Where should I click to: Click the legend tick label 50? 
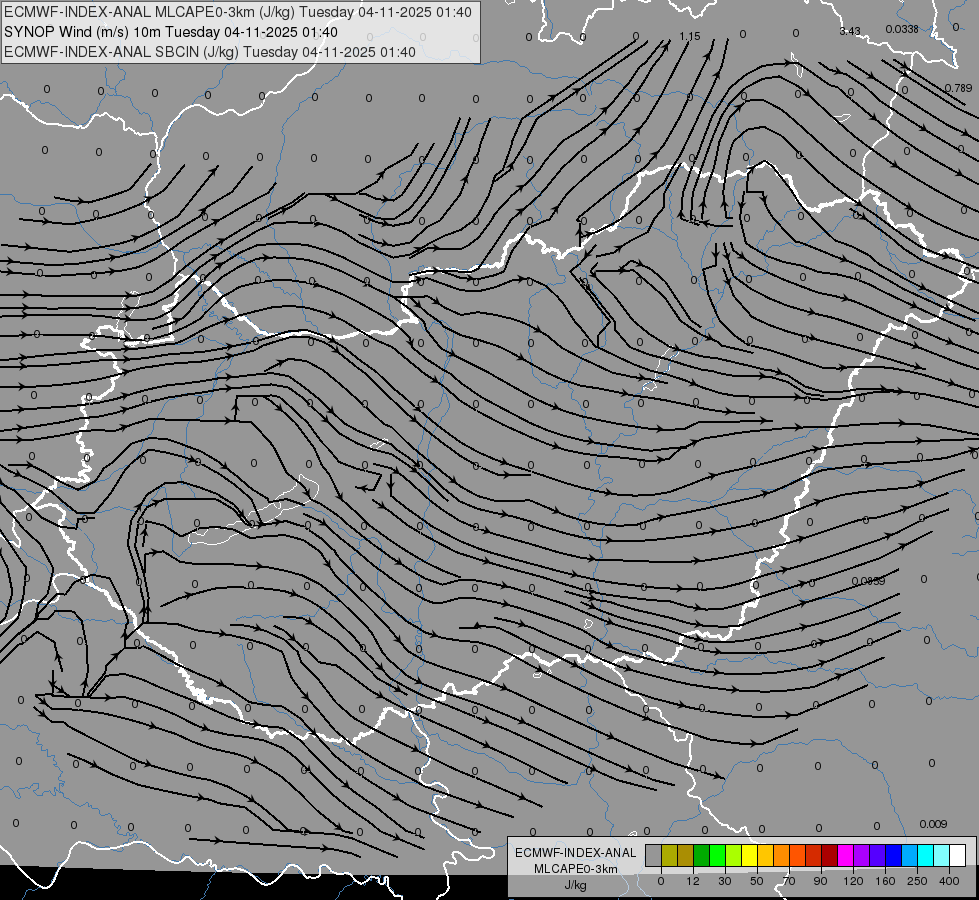click(757, 881)
